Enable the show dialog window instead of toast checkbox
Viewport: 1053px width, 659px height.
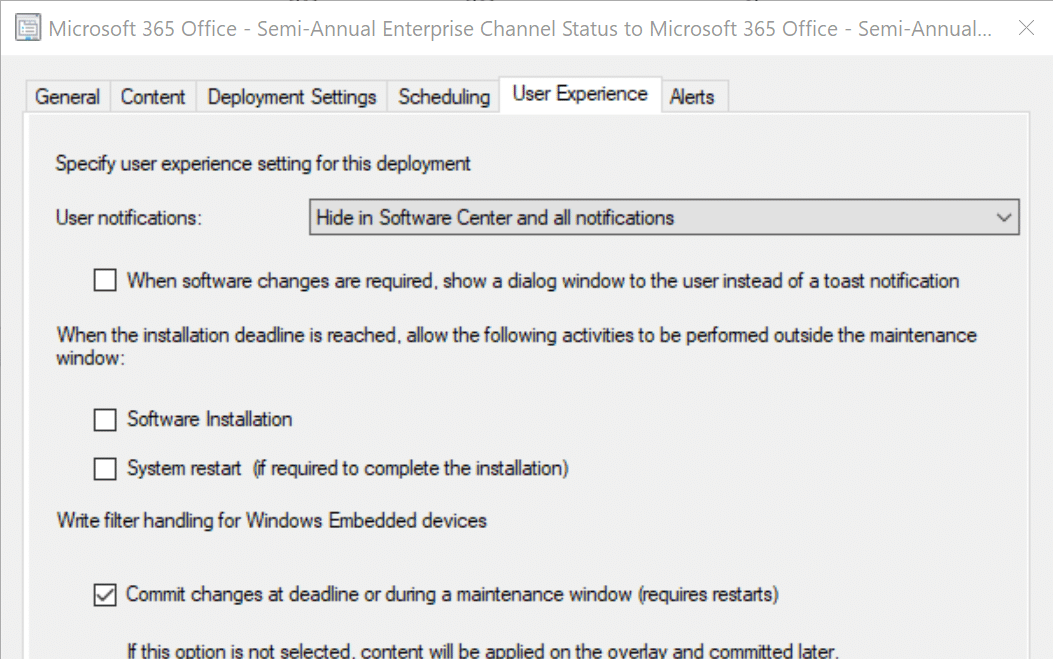click(105, 281)
